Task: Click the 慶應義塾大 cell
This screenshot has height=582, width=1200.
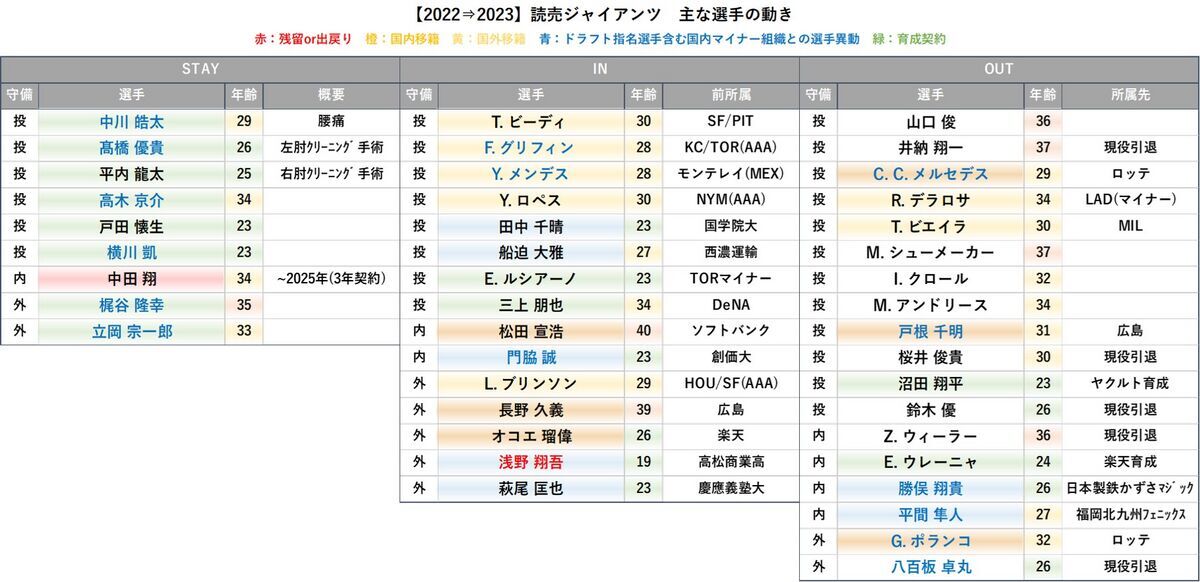Action: pyautogui.click(x=729, y=488)
